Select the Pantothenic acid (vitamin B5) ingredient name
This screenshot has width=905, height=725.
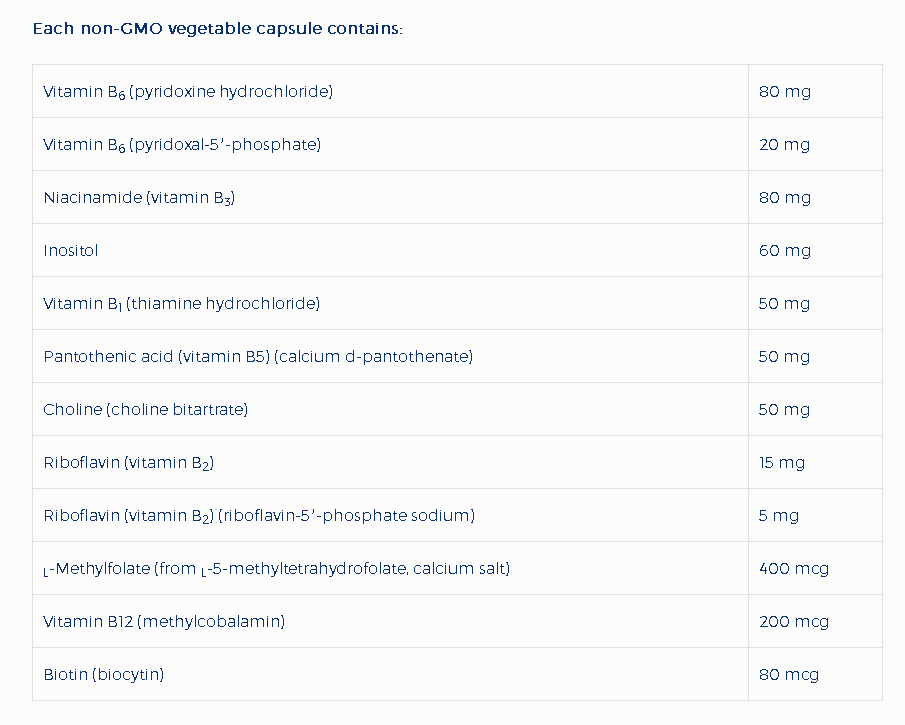coord(258,357)
